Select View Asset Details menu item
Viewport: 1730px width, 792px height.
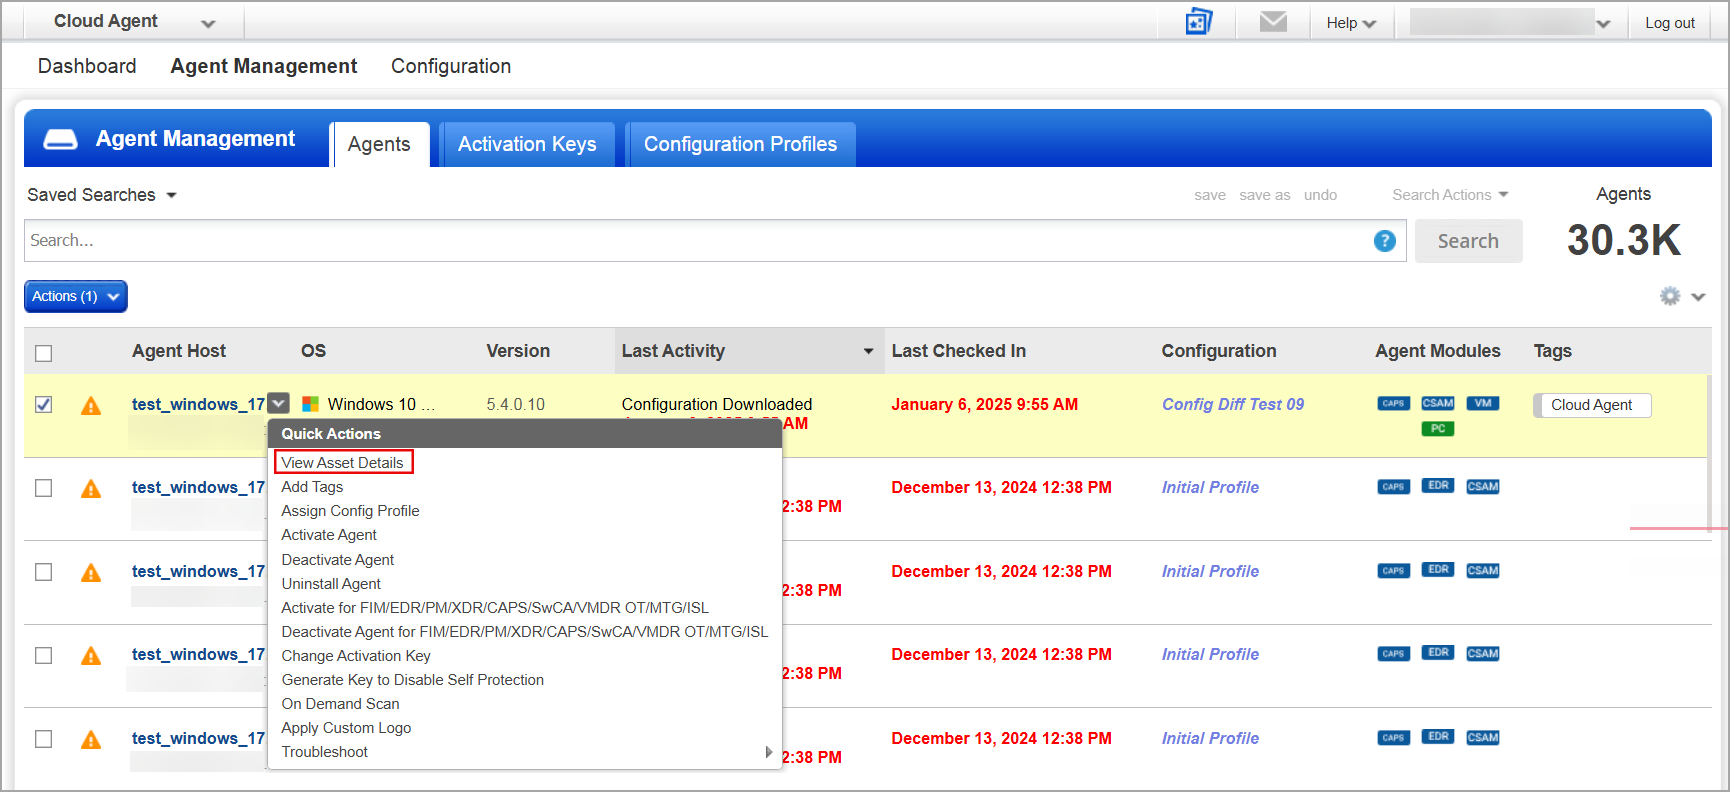point(343,462)
